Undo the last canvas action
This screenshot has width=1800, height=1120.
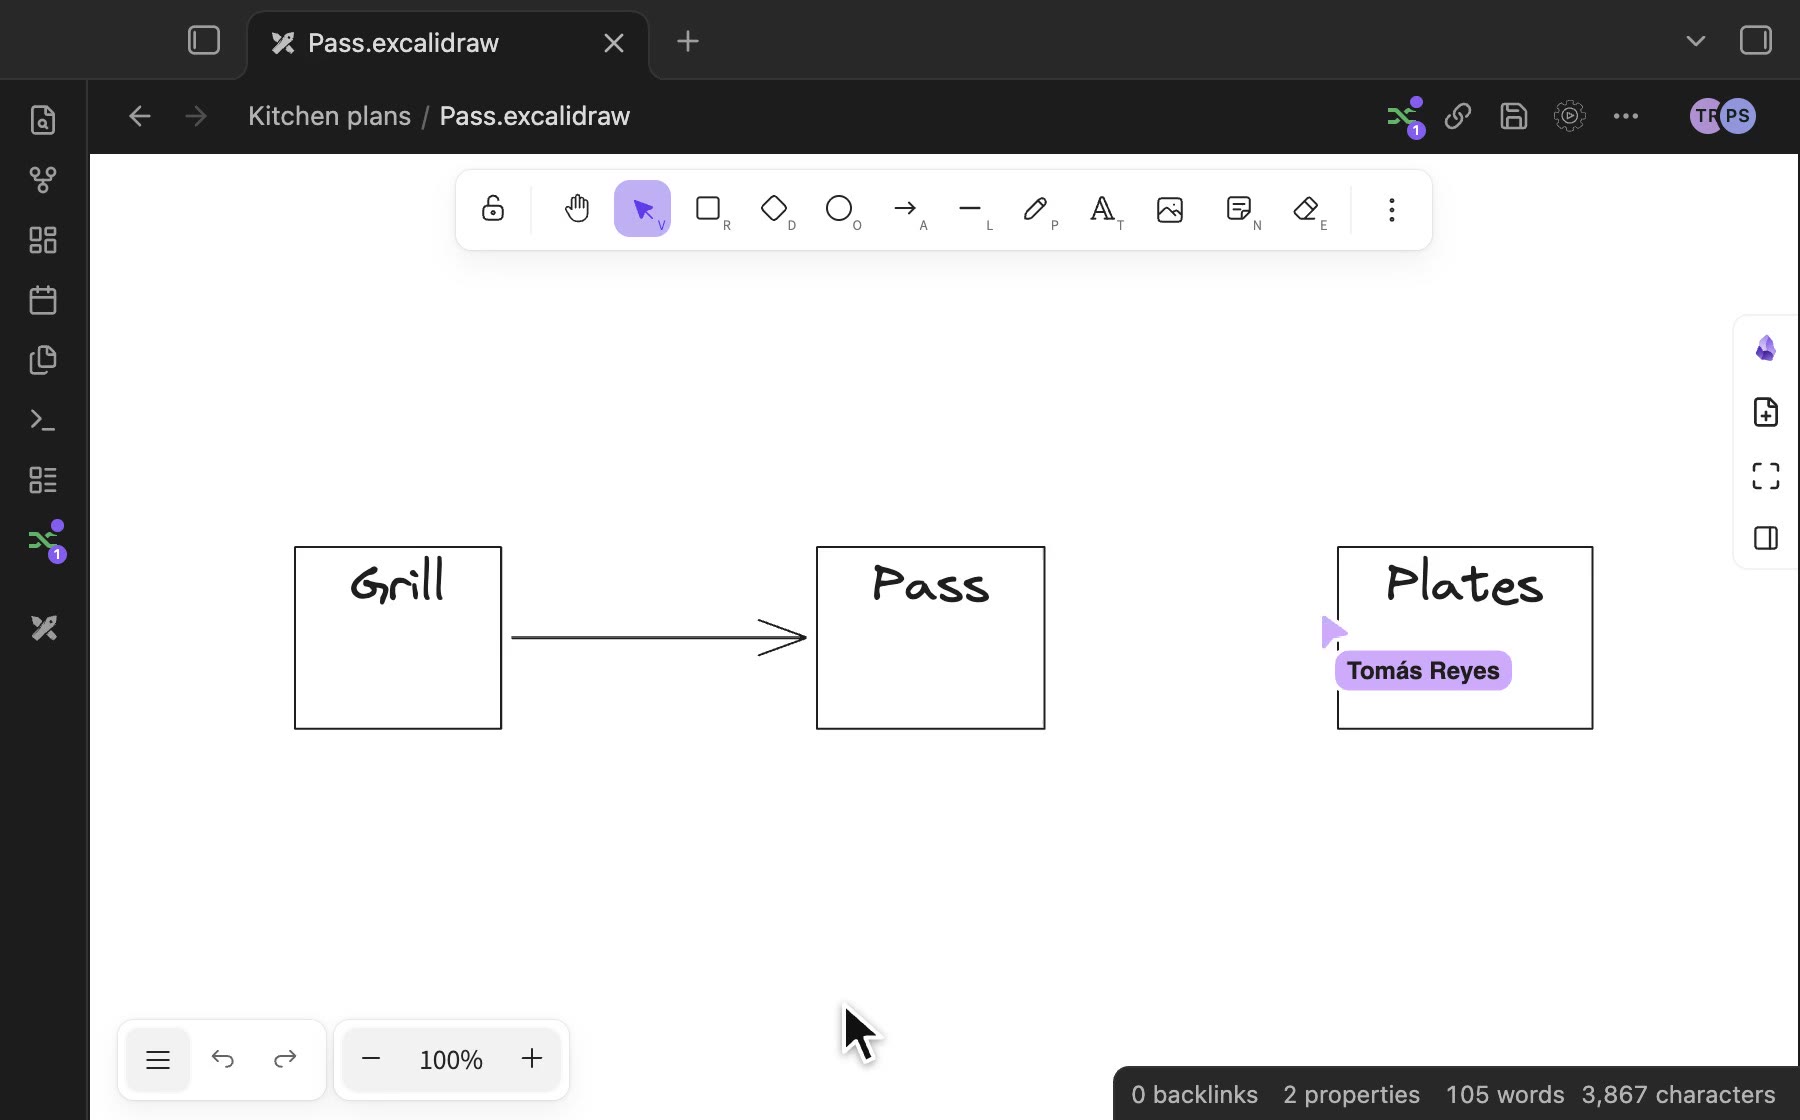[x=223, y=1059]
